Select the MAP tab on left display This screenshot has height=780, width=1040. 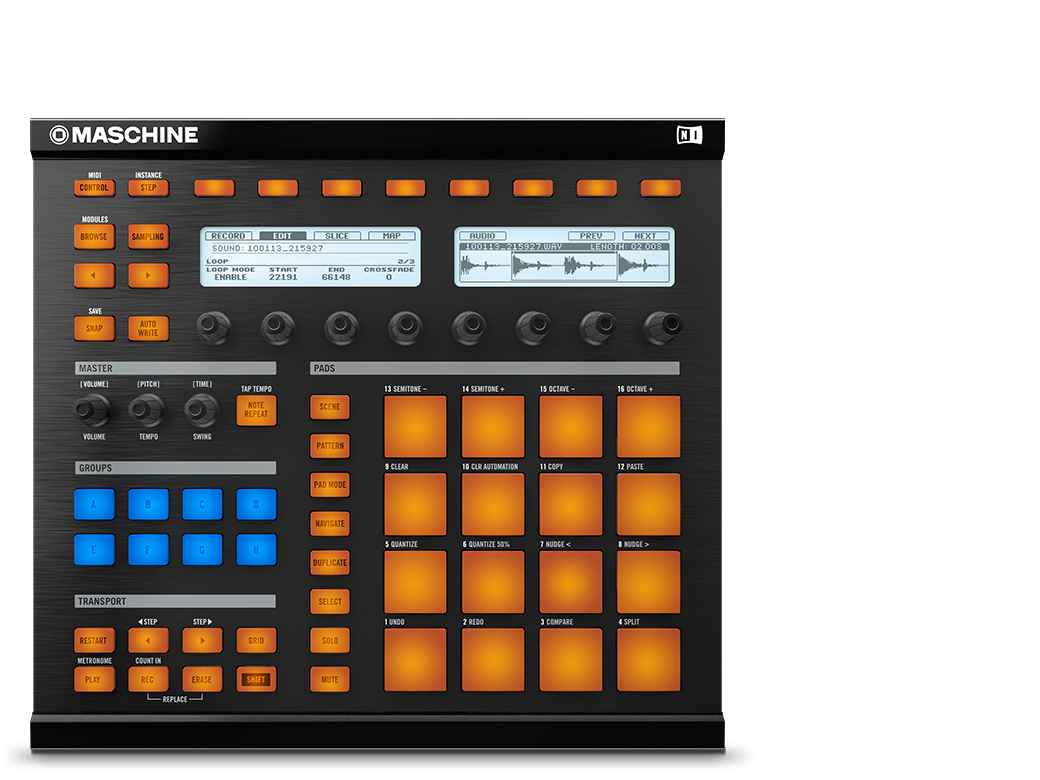[391, 235]
